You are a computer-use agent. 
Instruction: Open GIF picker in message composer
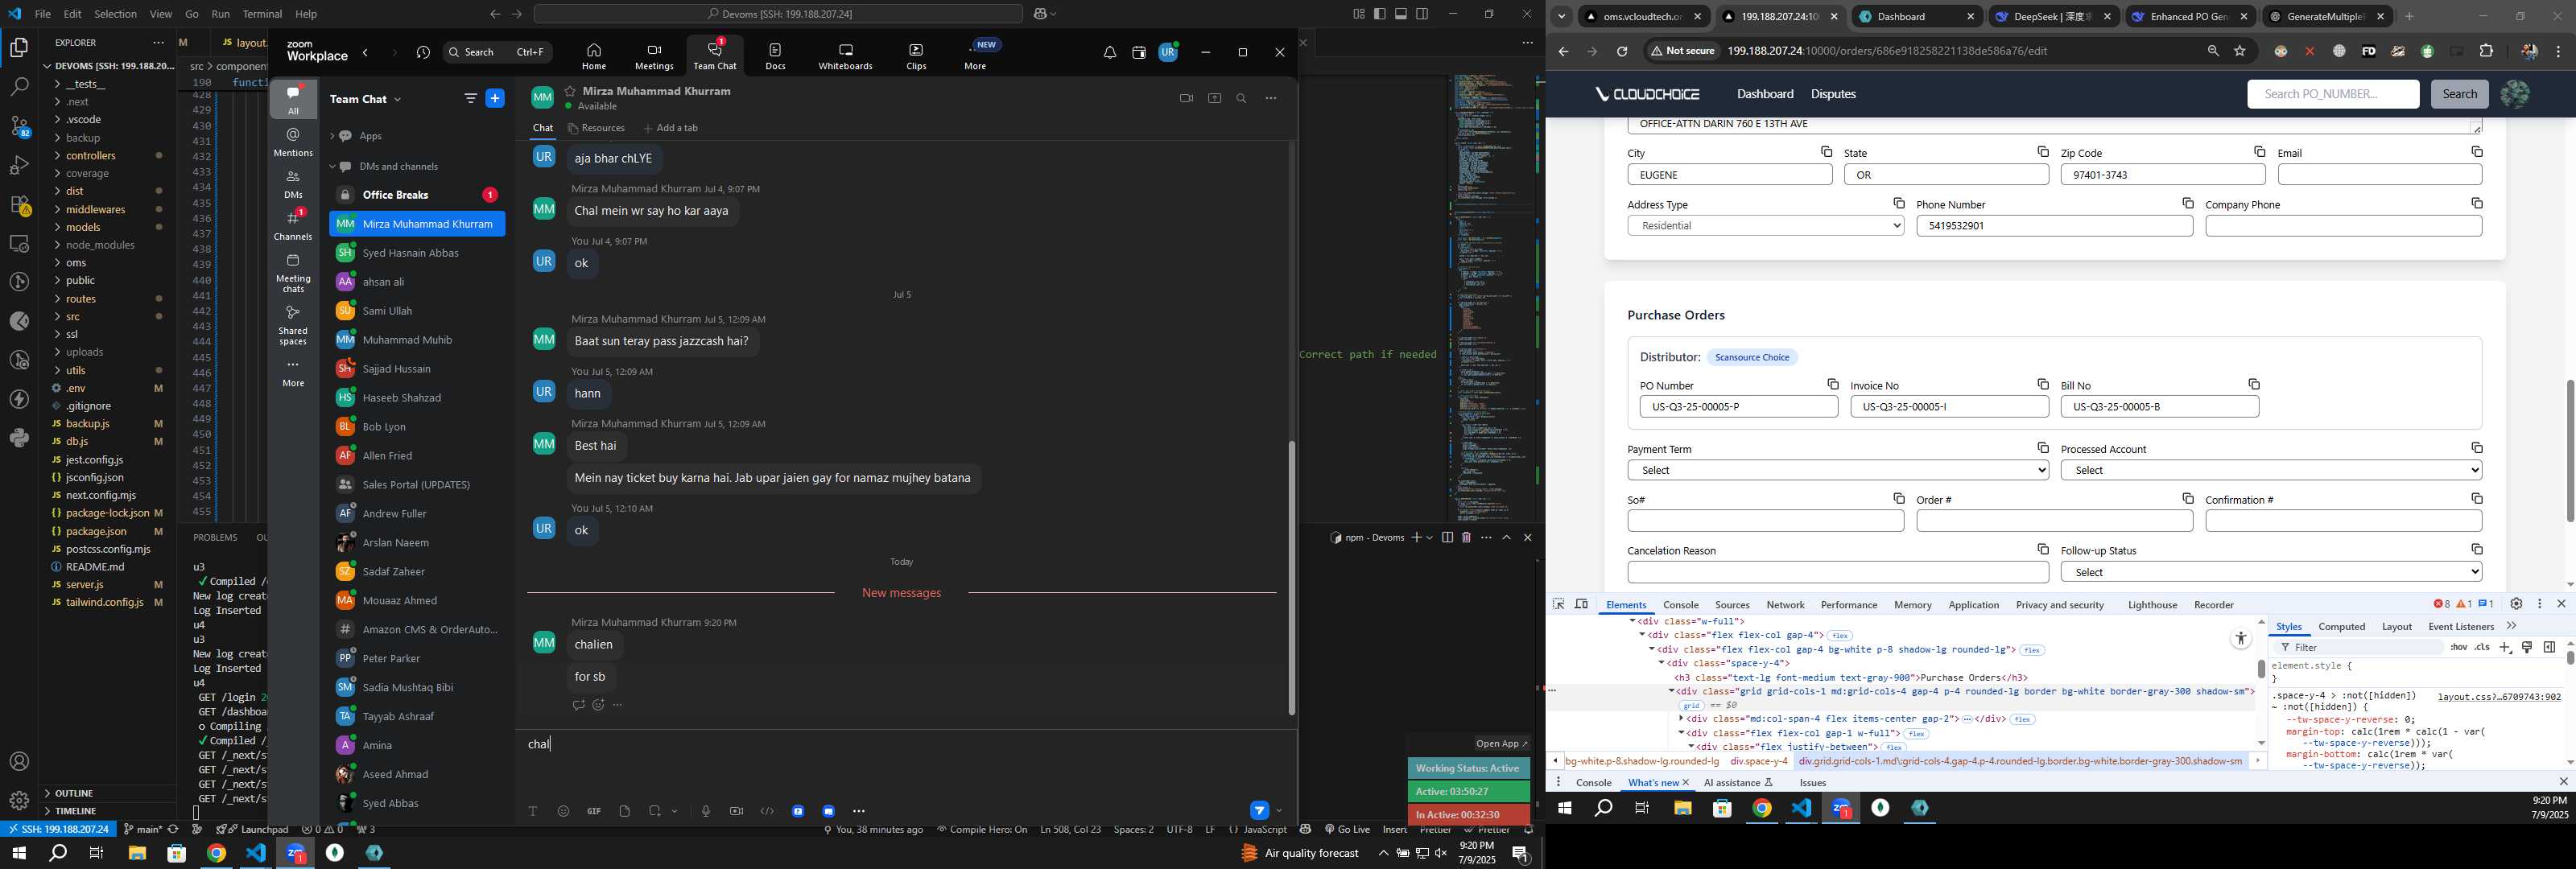click(x=594, y=811)
